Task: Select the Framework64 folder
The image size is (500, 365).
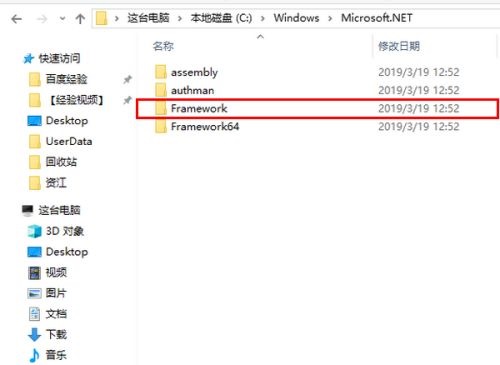Action: coord(205,127)
